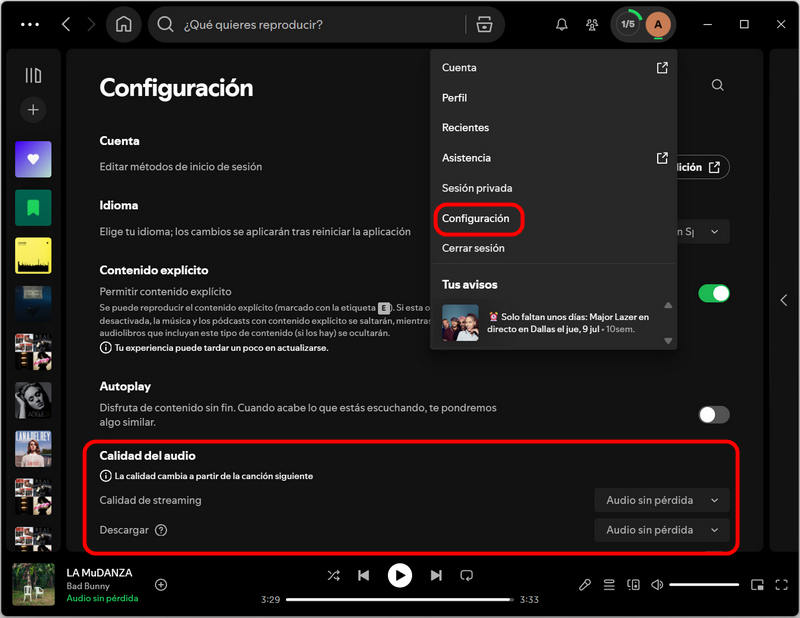Select Recientes in profile menu

point(554,128)
